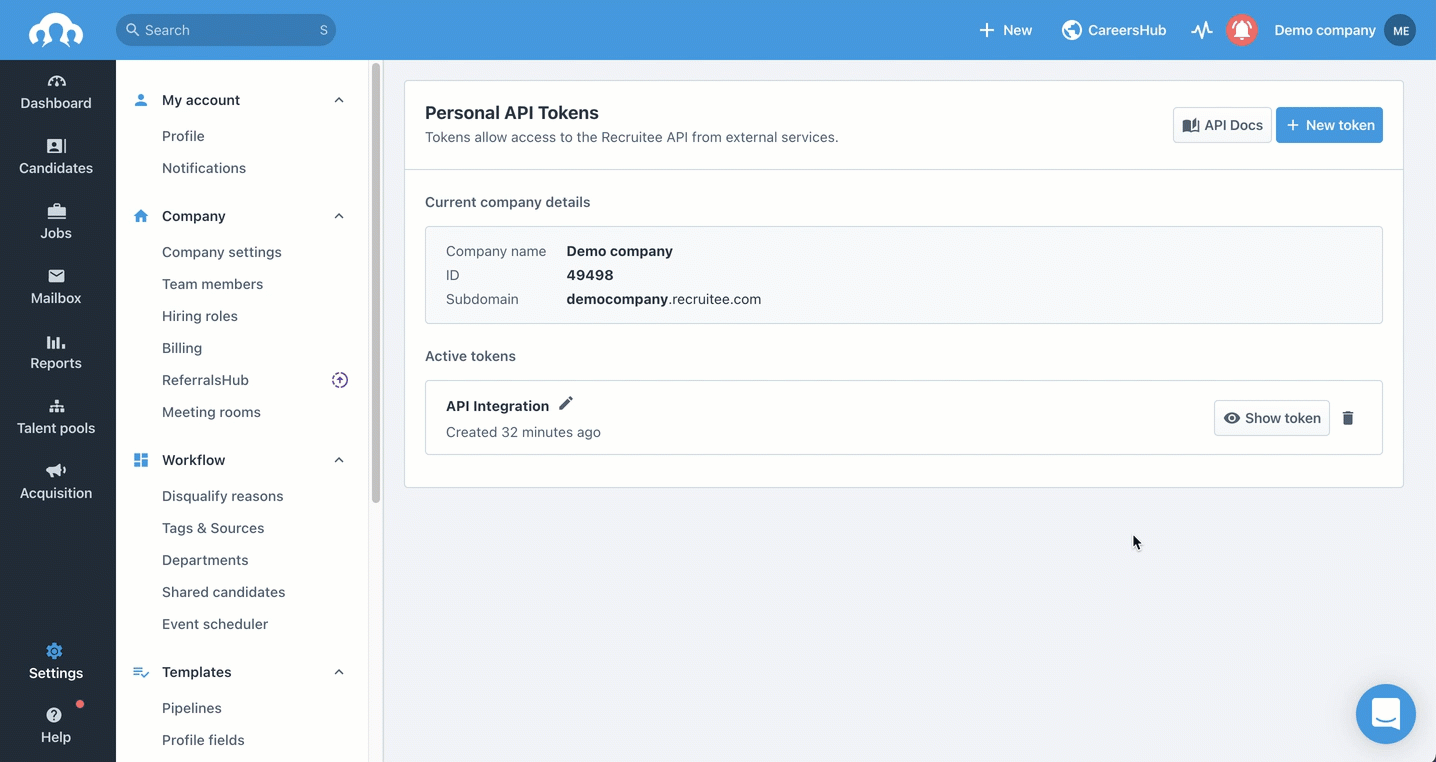
Task: Click the Workflow grid icon
Action: coord(141,460)
